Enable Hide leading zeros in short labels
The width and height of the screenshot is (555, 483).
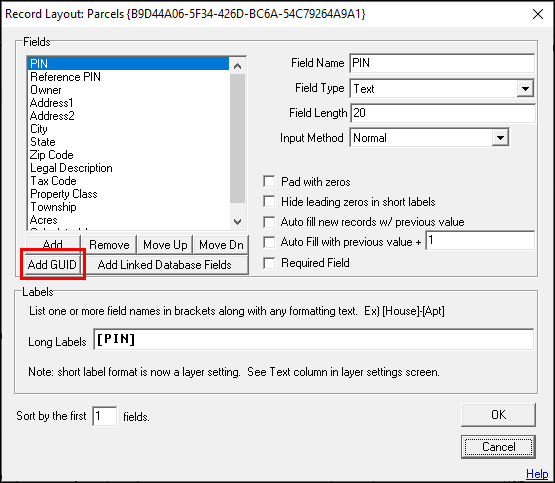point(269,202)
